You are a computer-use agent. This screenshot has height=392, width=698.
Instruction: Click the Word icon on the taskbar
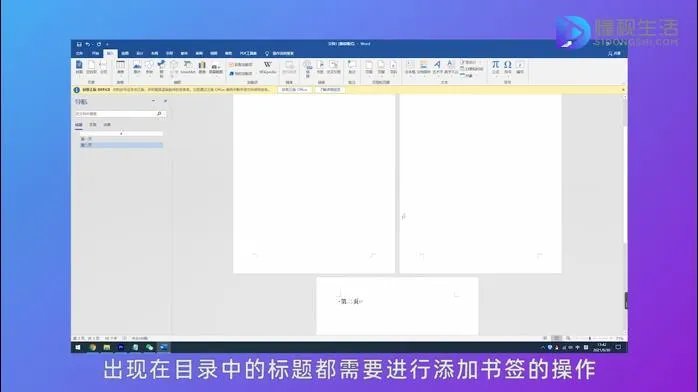tap(164, 348)
